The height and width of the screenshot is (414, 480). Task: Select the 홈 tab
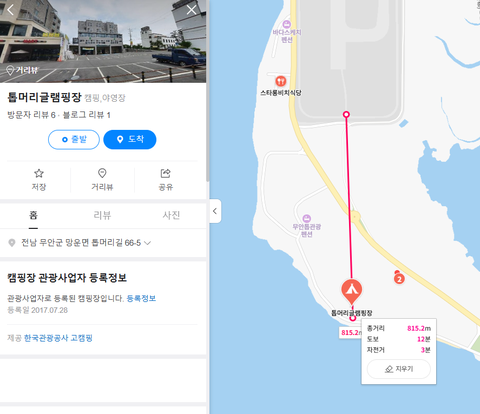[33, 215]
